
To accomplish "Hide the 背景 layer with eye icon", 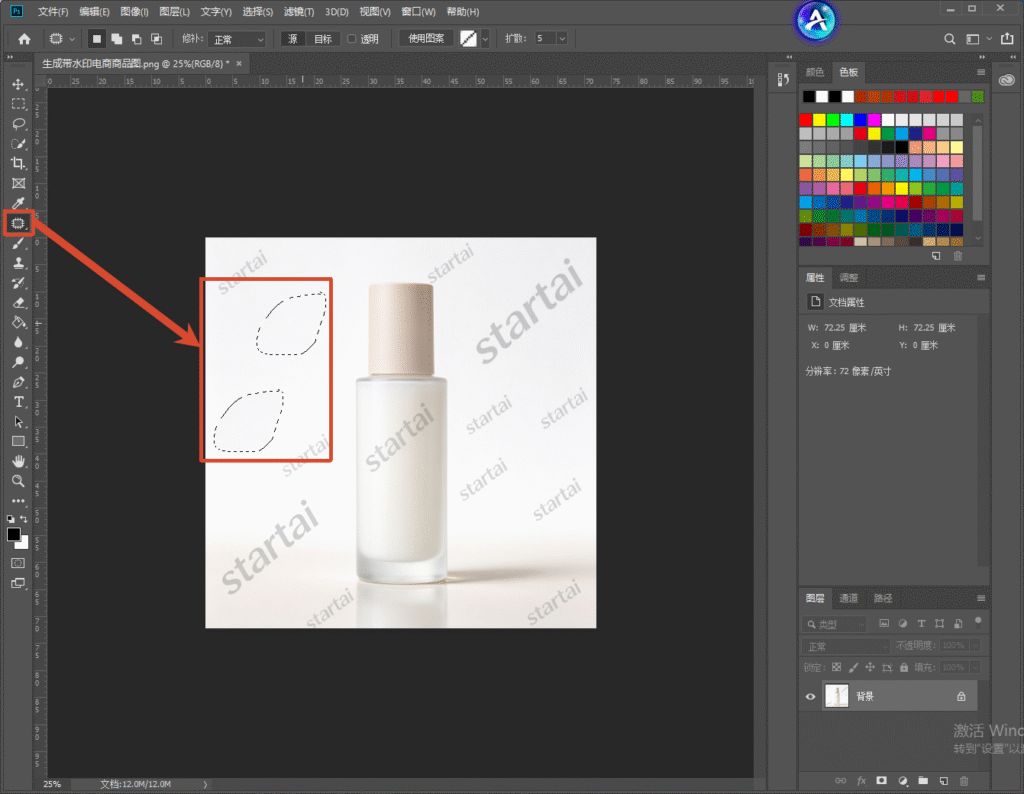I will pyautogui.click(x=810, y=697).
